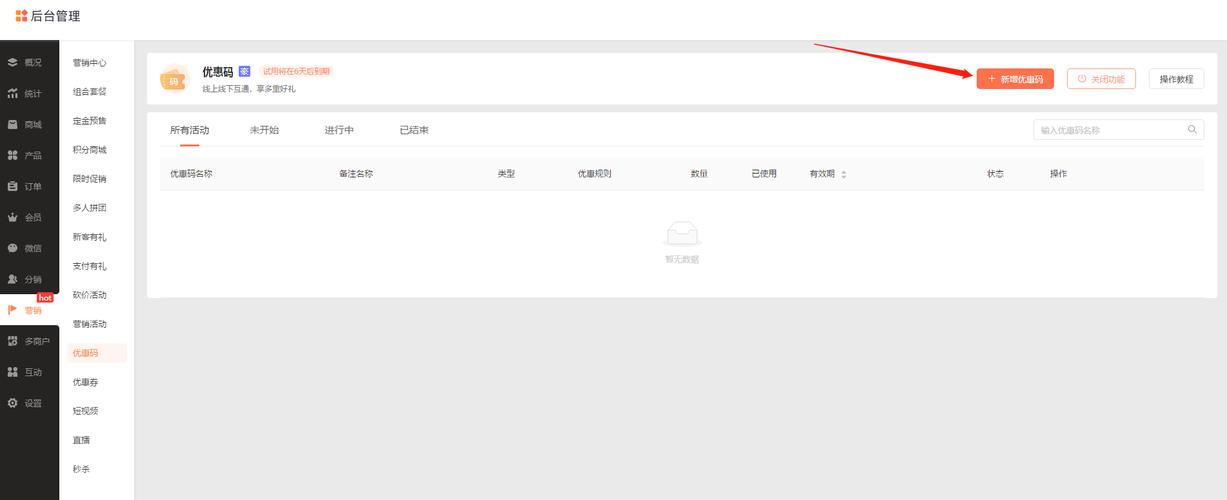Switch to 进行中 tab
The width and height of the screenshot is (1227, 500).
pyautogui.click(x=339, y=130)
